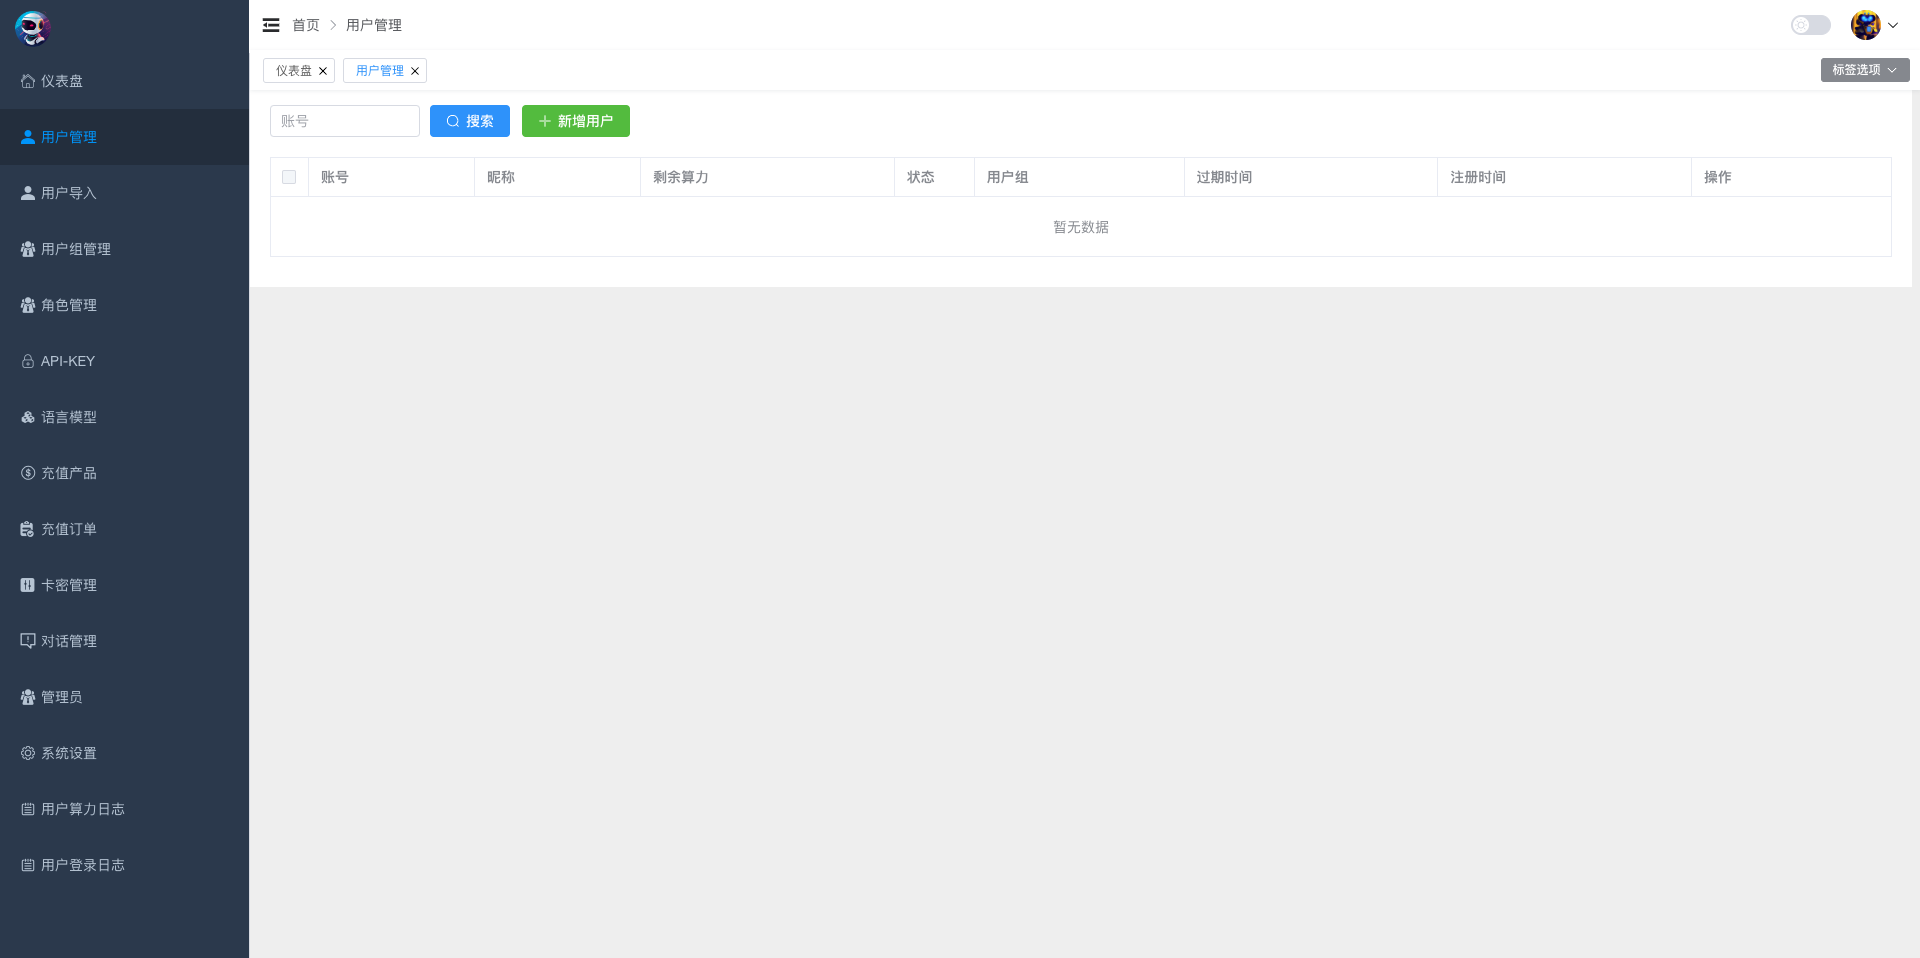Toggle the dark mode switch
The height and width of the screenshot is (958, 1920).
[1810, 25]
